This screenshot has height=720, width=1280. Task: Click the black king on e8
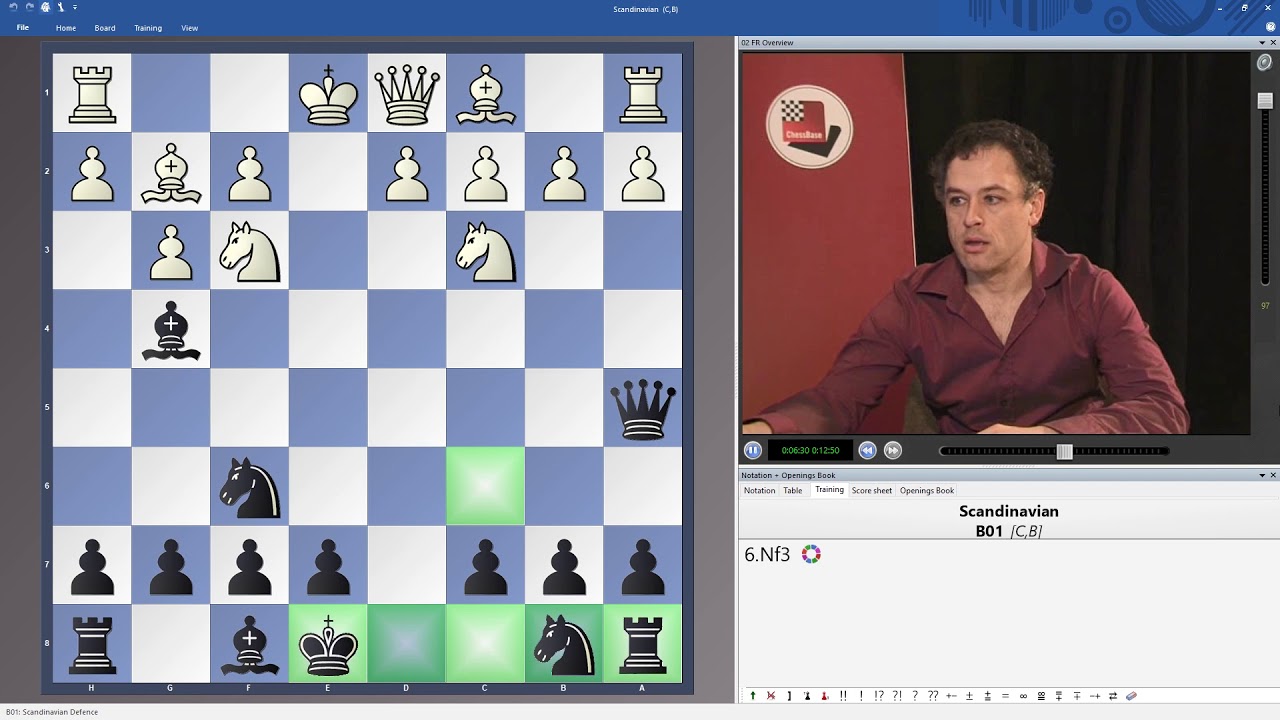coord(328,643)
